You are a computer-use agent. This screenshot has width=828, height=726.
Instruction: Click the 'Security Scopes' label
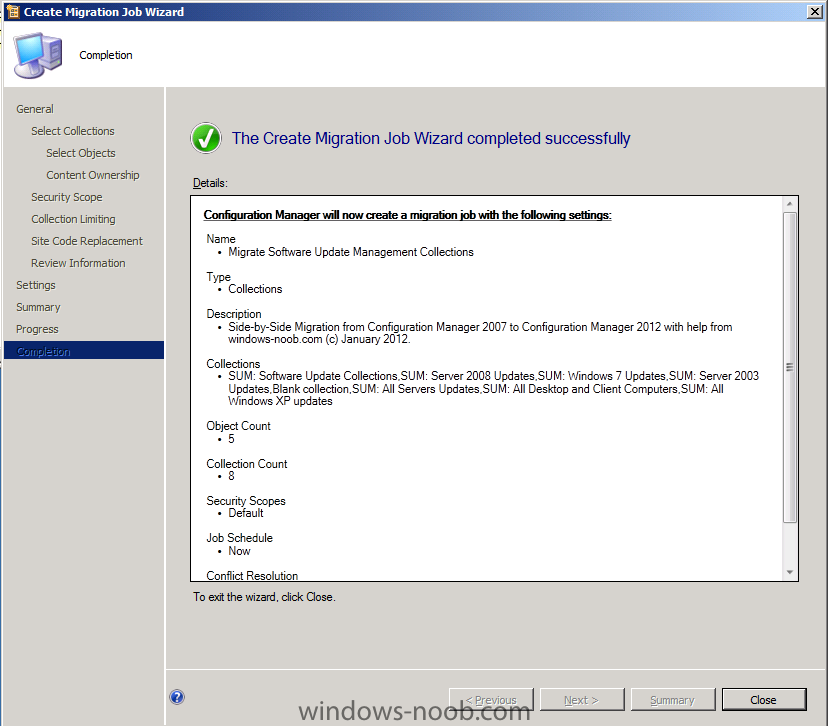[x=246, y=501]
